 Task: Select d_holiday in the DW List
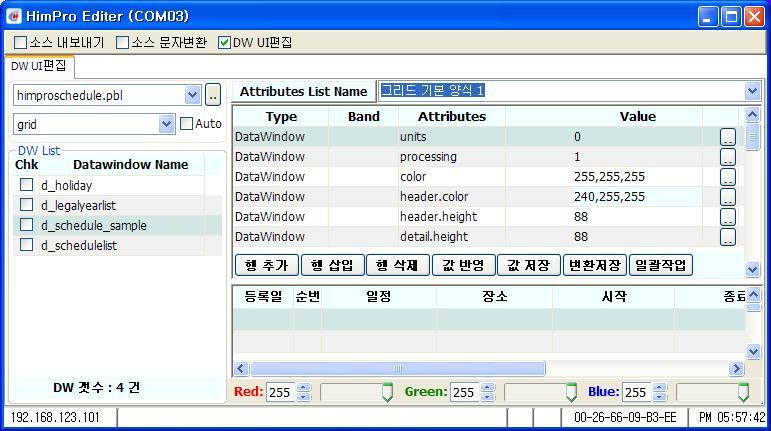(x=67, y=185)
